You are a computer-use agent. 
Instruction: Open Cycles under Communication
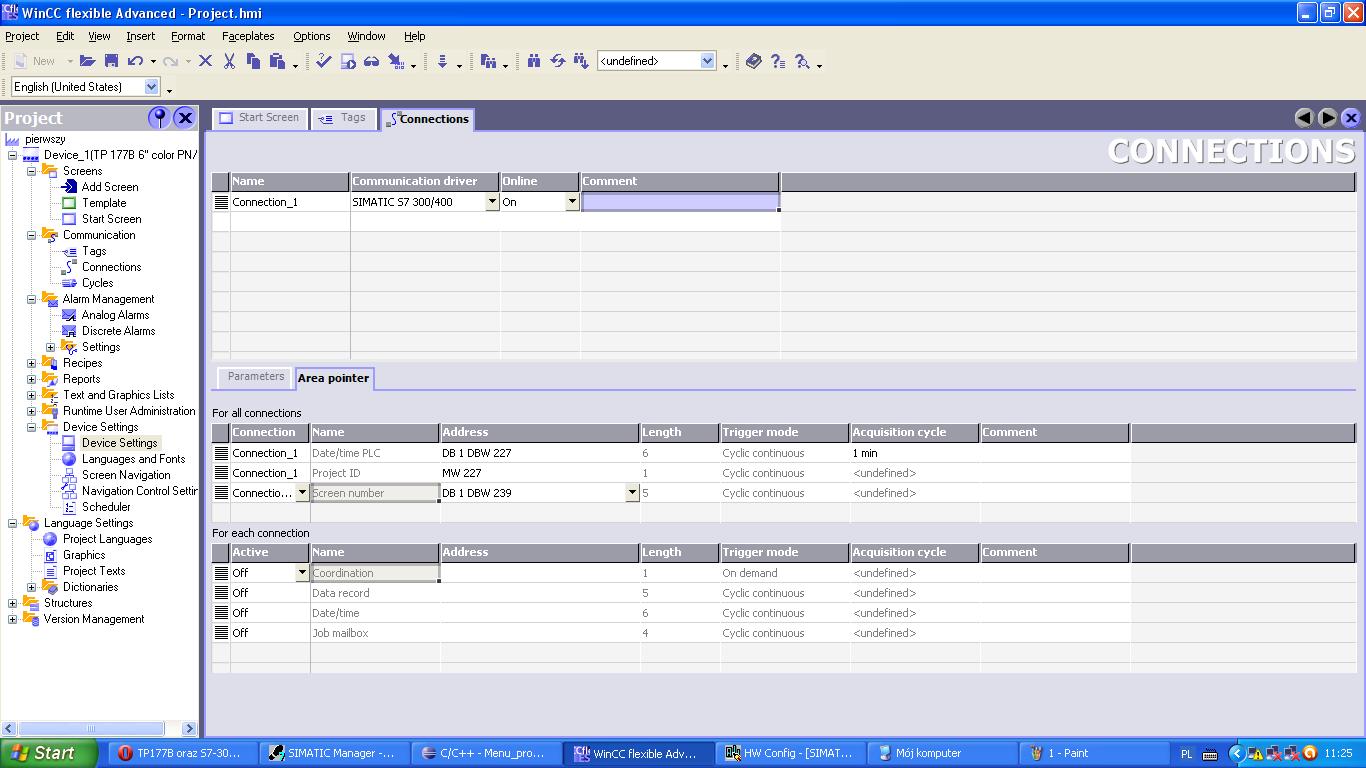(97, 283)
